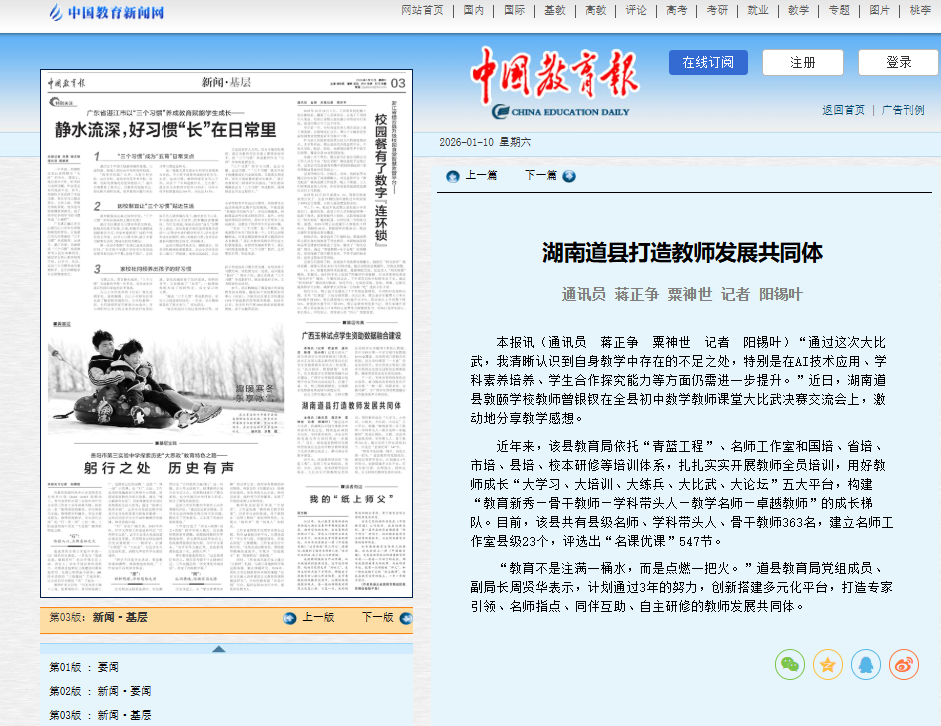Share article to QQ penguin icon
Image resolution: width=941 pixels, height=726 pixels.
click(x=866, y=664)
